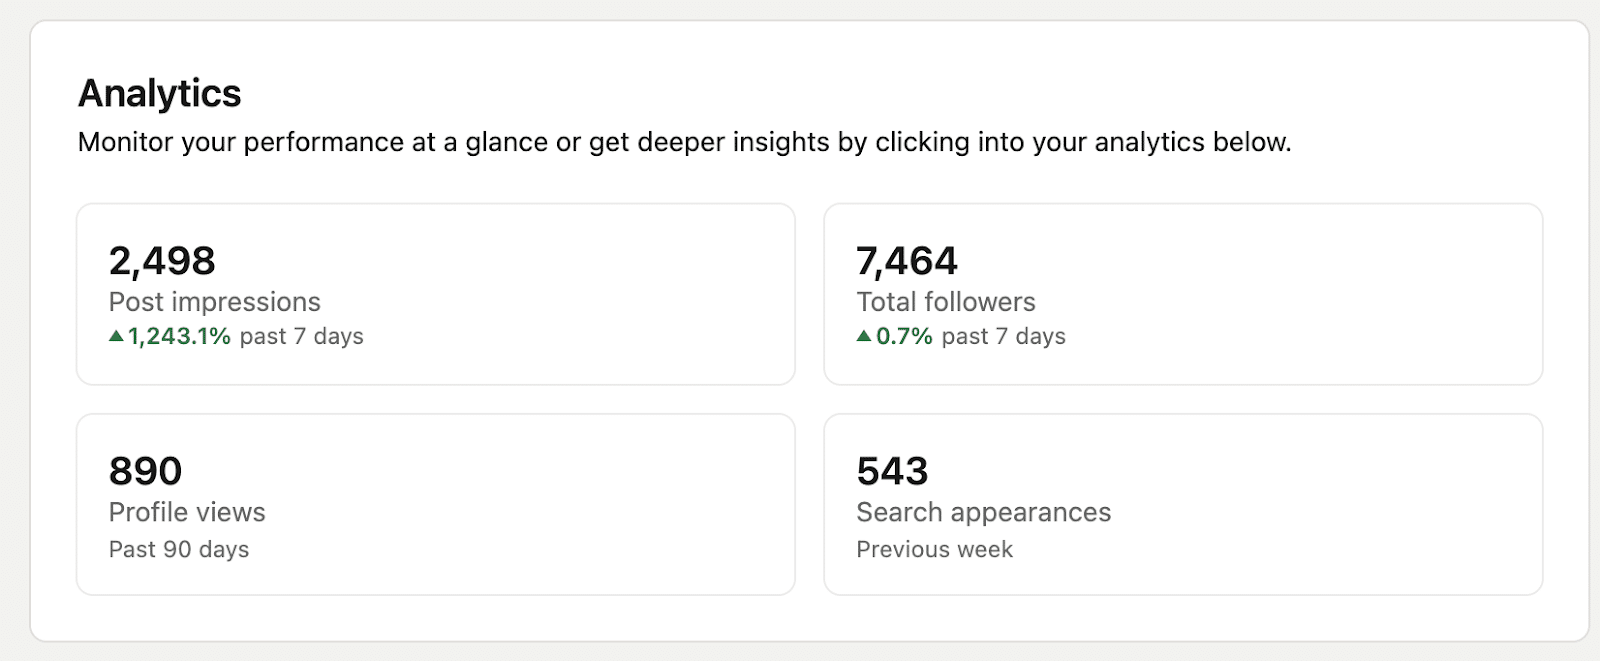The width and height of the screenshot is (1600, 661).
Task: Click the 0.7% past 7 days stat
Action: pos(960,337)
